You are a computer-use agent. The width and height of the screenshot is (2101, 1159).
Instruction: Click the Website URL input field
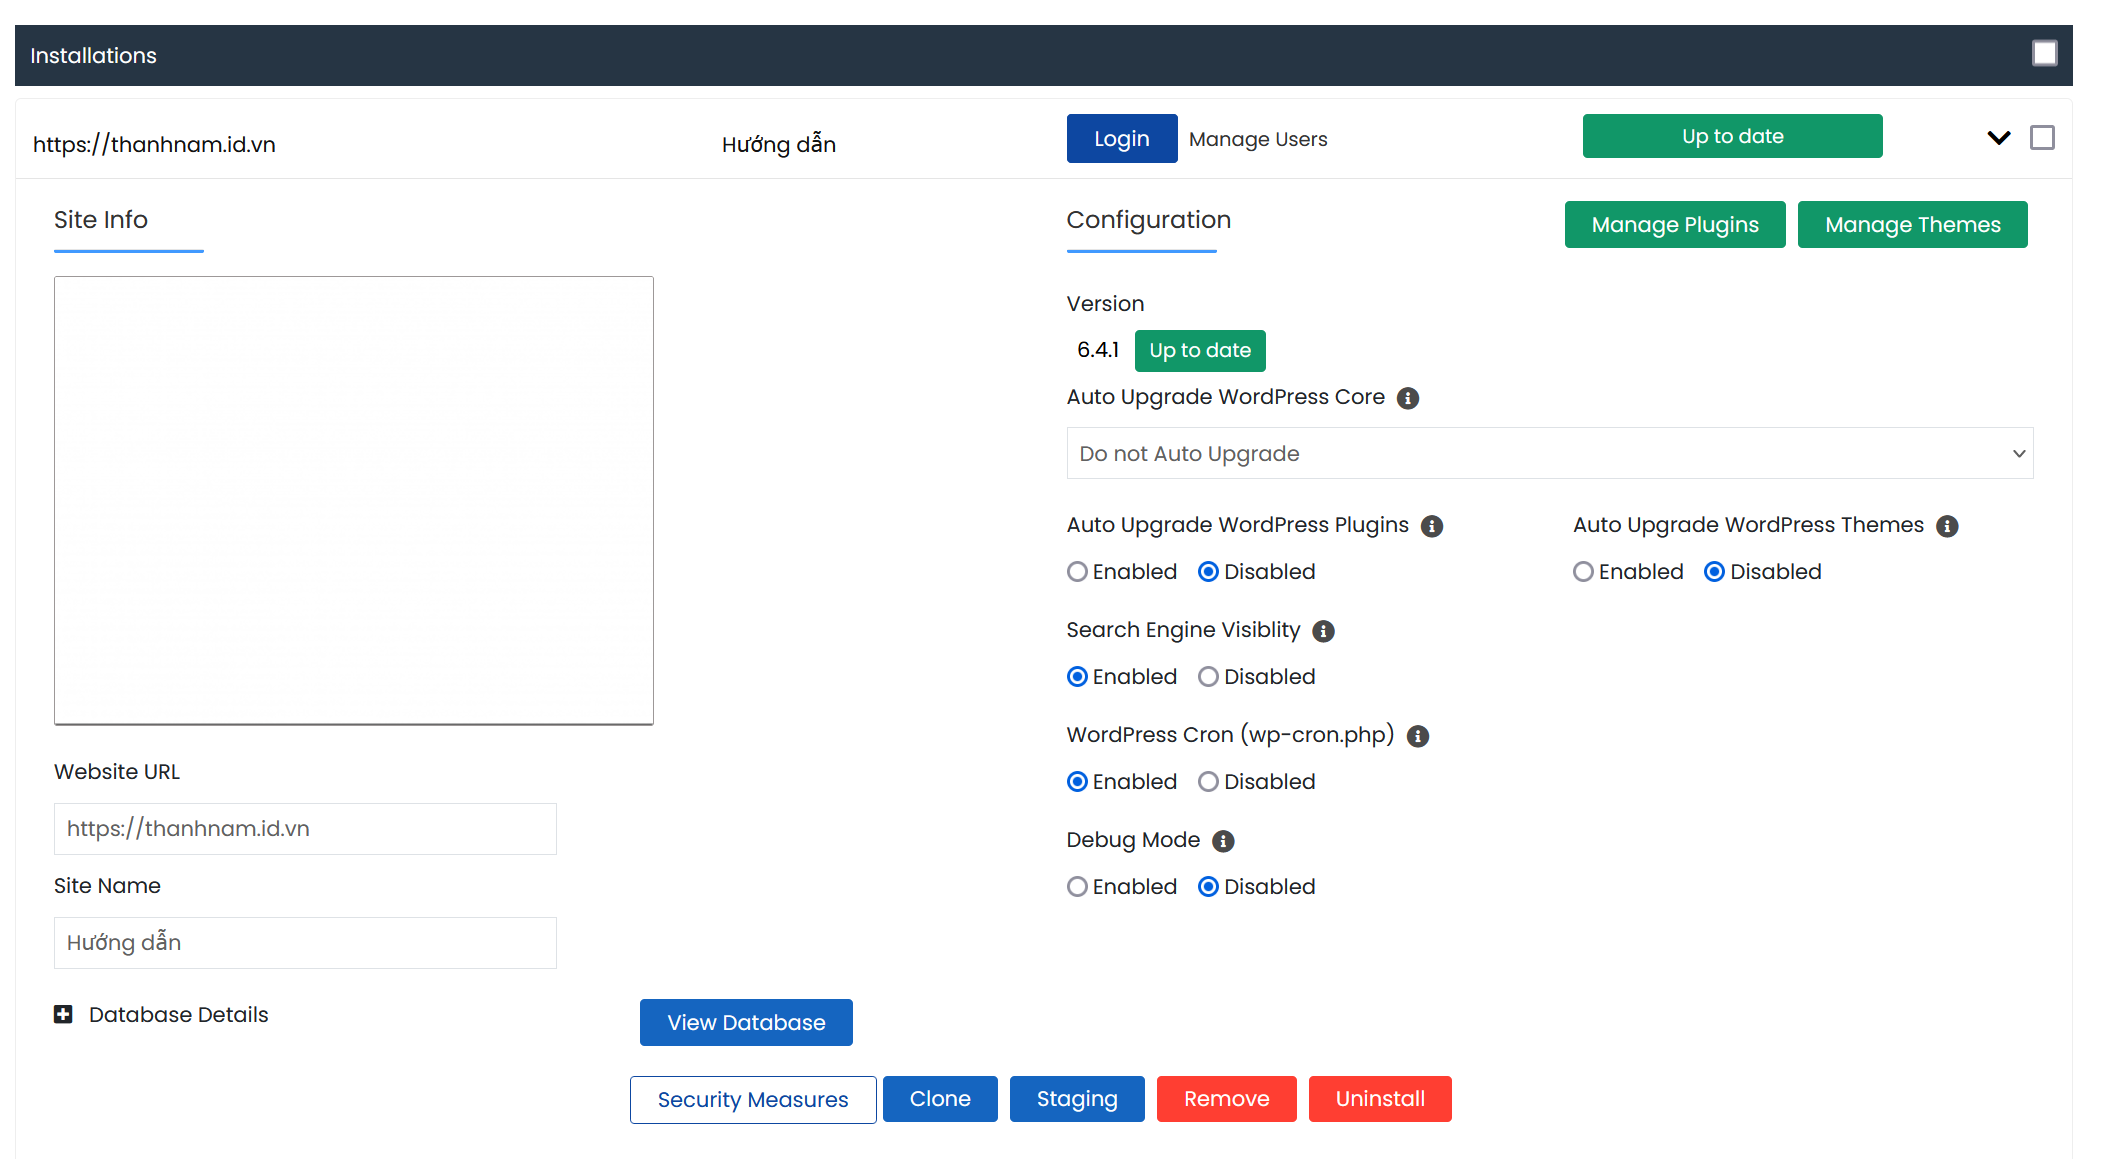(305, 829)
